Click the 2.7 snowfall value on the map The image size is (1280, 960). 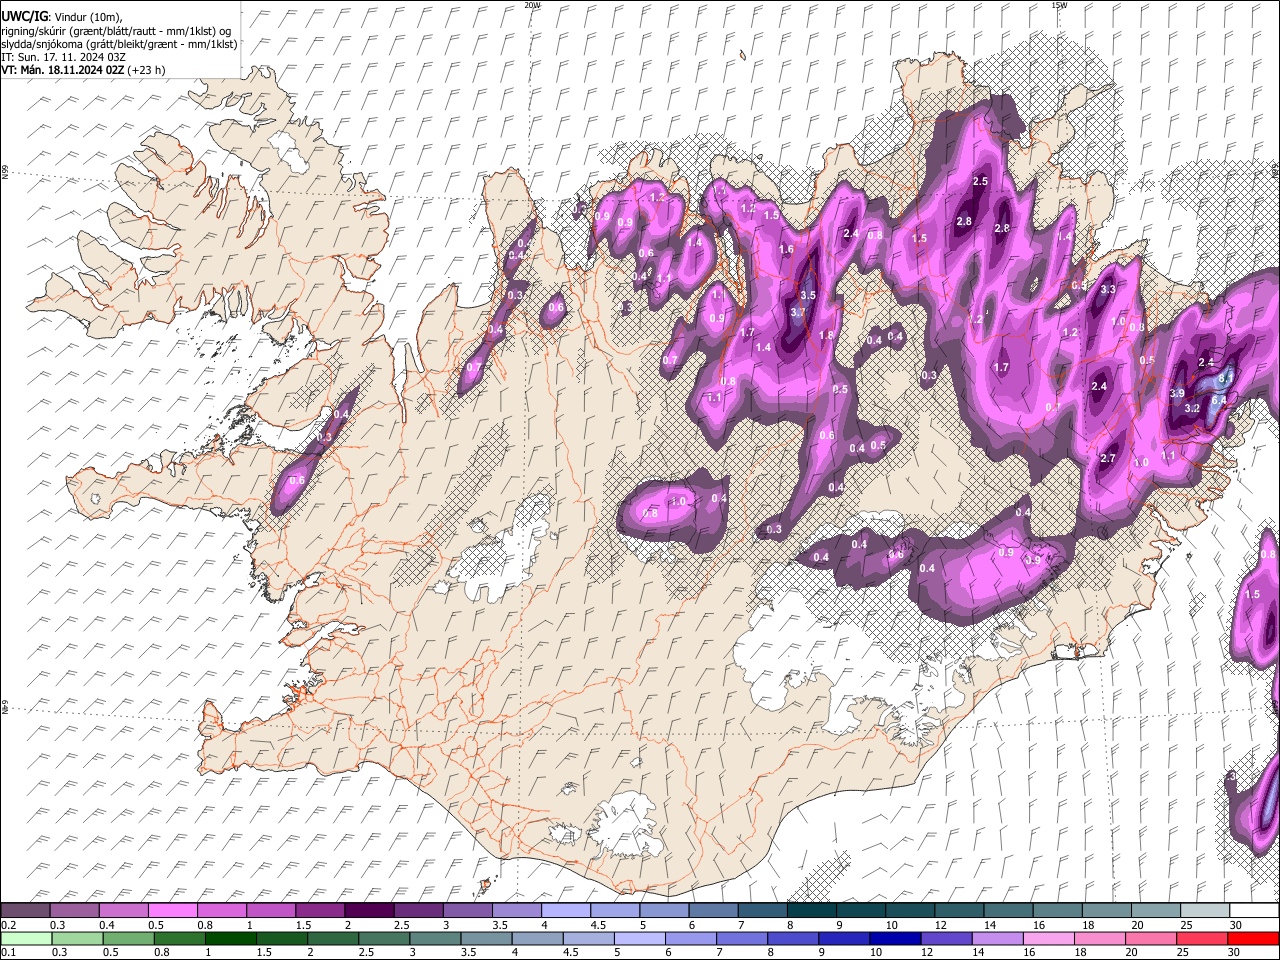1107,459
